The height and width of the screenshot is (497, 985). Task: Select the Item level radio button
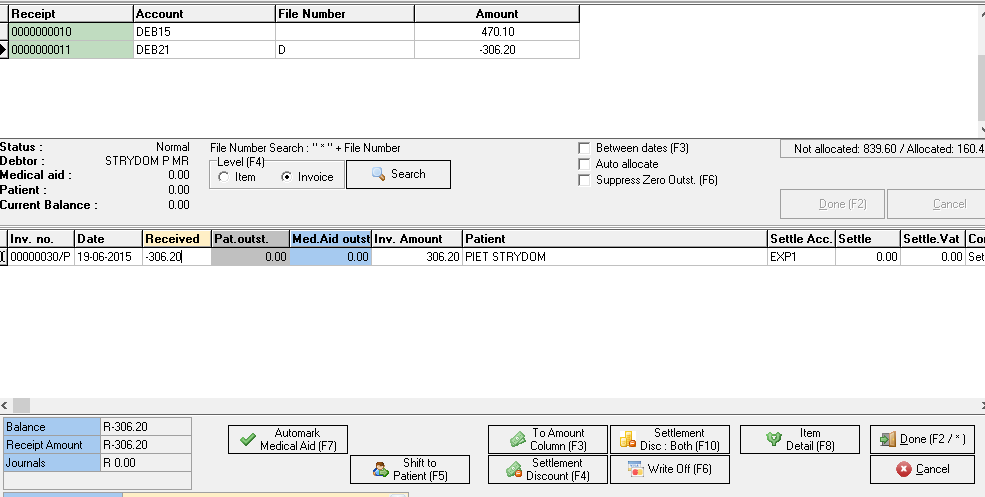[224, 177]
